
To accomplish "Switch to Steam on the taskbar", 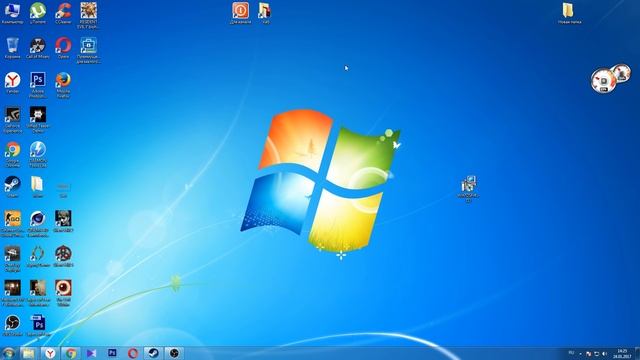I will [x=153, y=353].
